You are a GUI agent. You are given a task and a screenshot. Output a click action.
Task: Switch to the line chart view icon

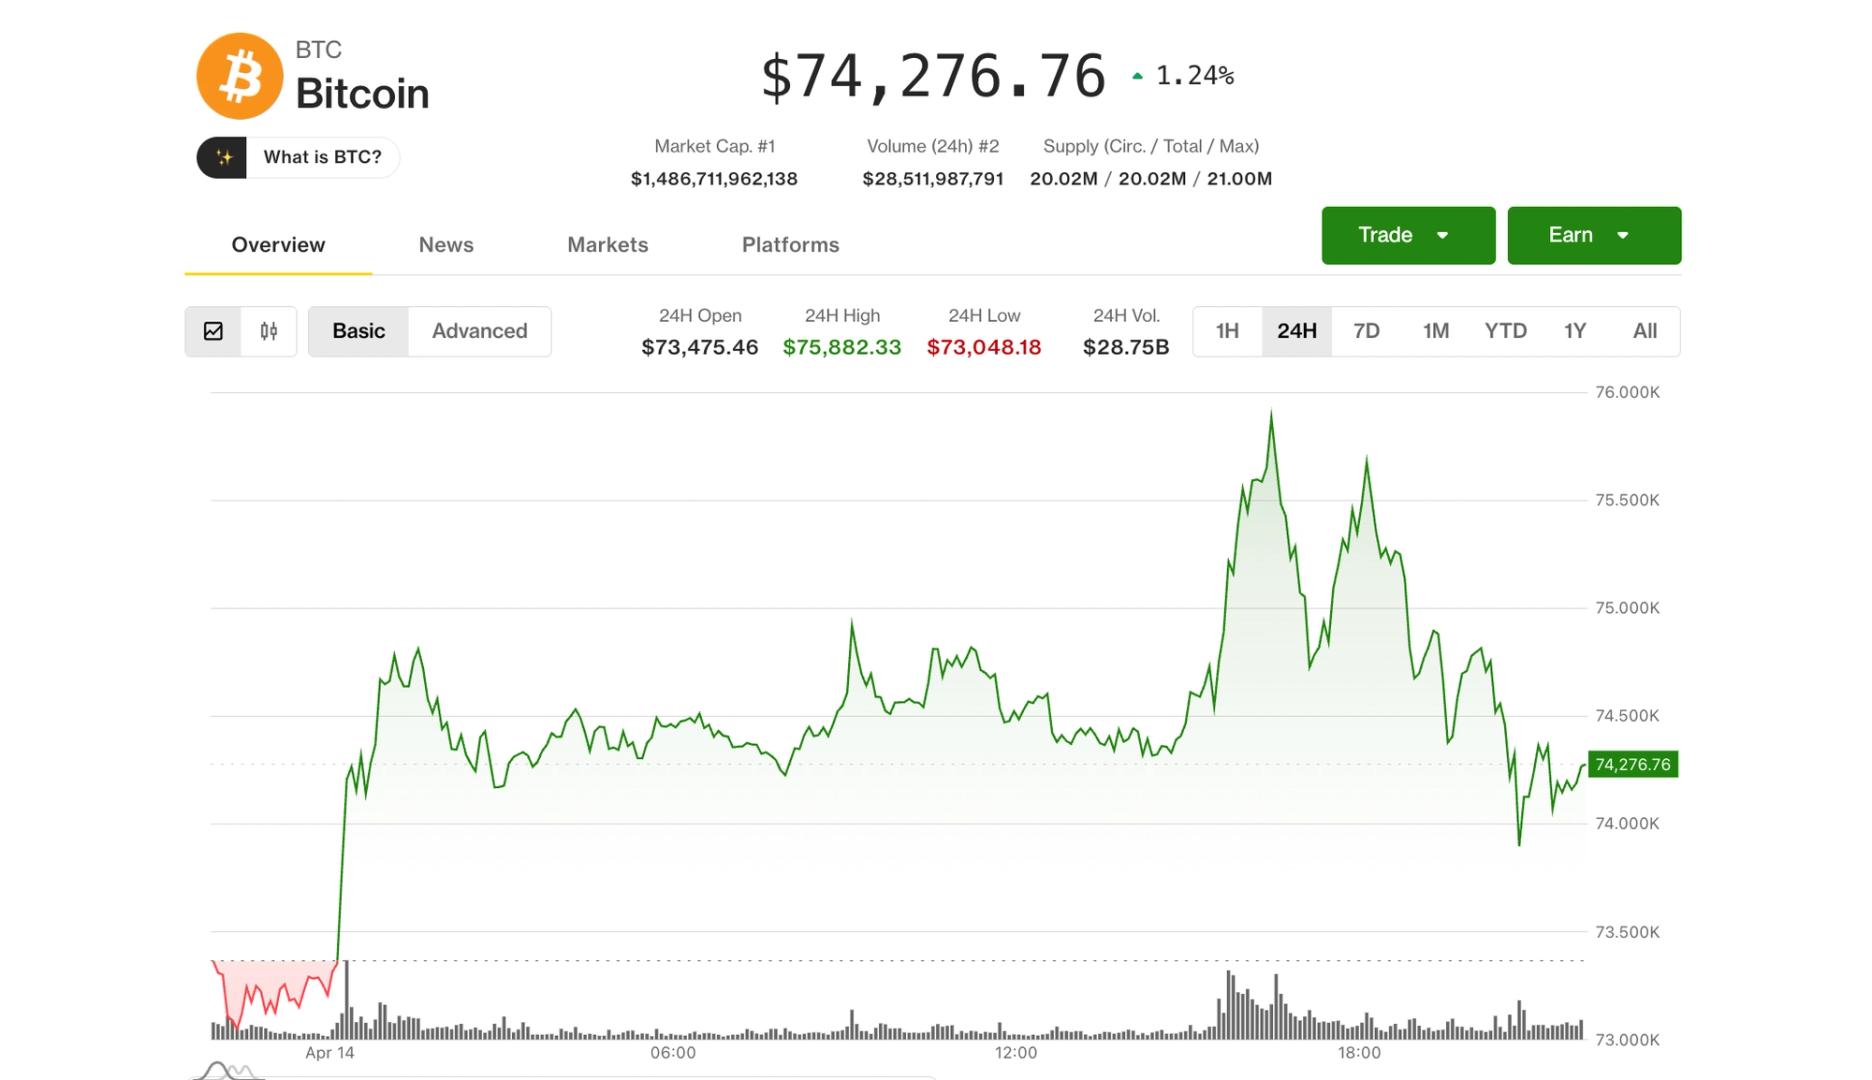213,331
